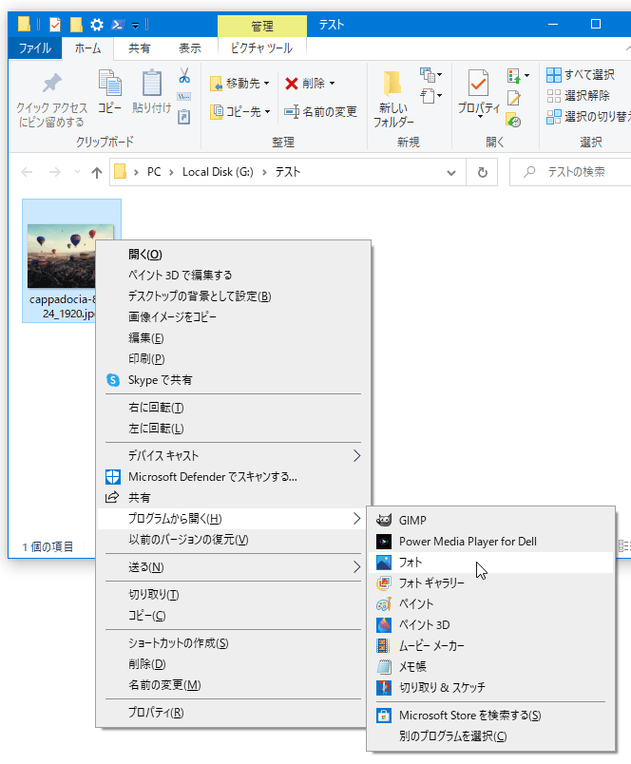This screenshot has width=631, height=764.
Task: Open with フォト ギャラリー
Action: click(x=491, y=583)
